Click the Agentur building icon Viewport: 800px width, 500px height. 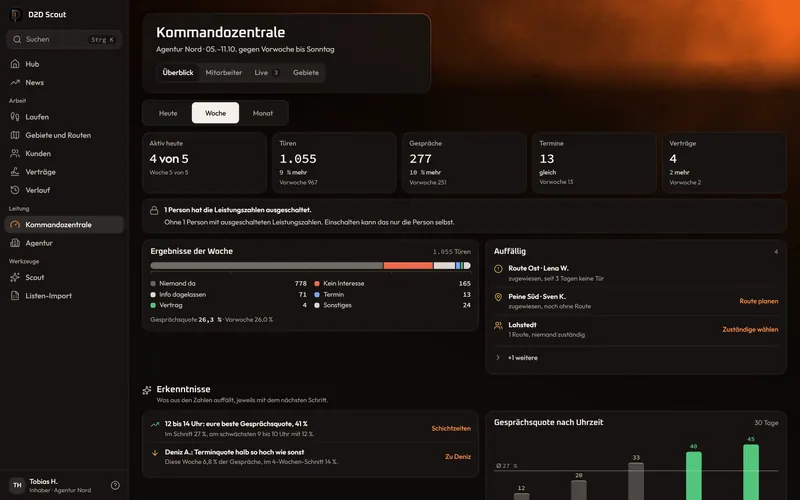tap(15, 243)
